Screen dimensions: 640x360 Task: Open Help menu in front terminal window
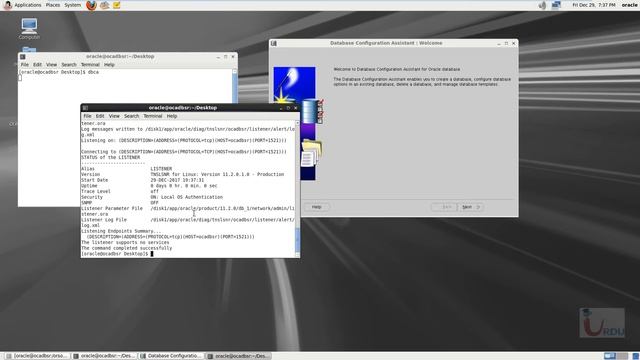coord(172,116)
